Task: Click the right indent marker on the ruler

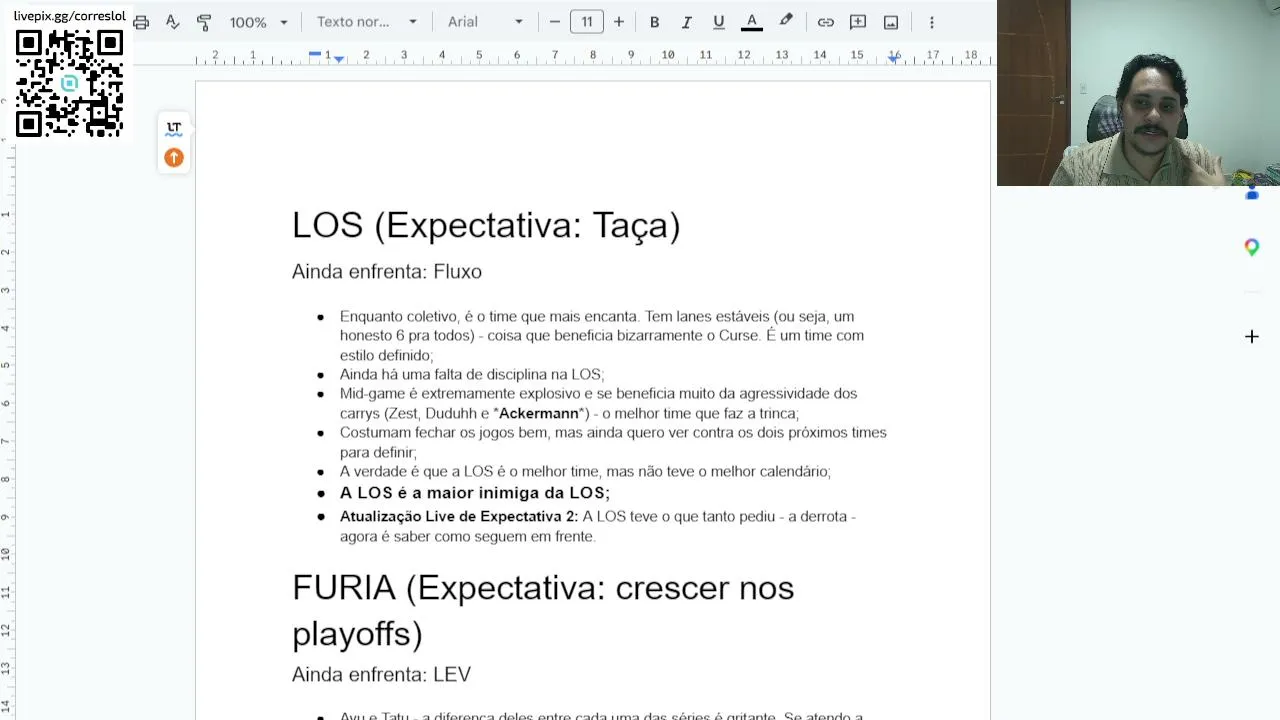Action: click(x=894, y=59)
